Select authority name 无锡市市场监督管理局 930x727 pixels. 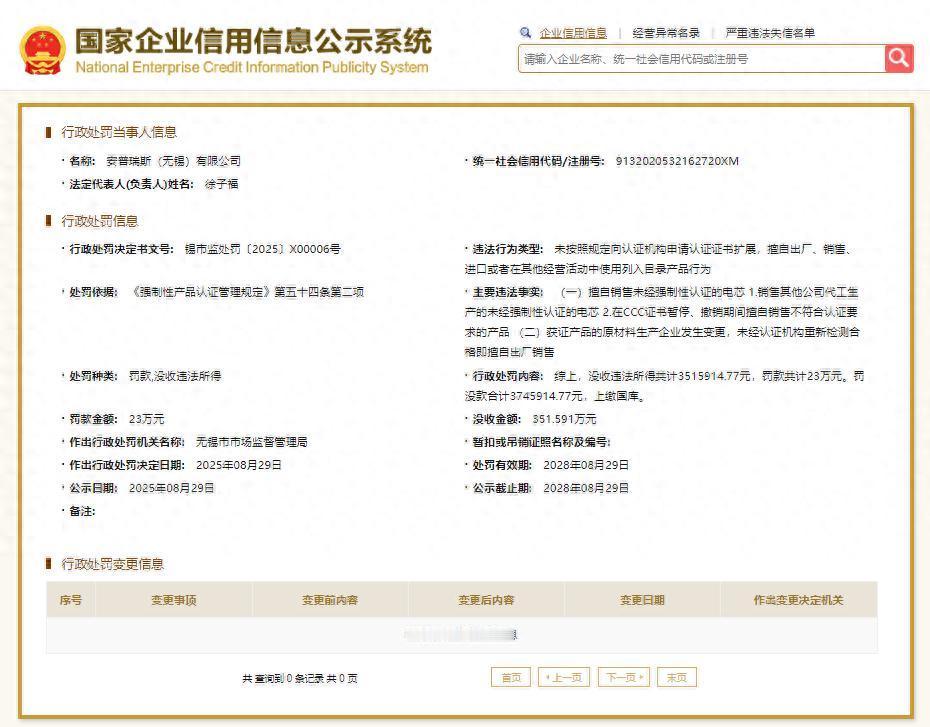pos(252,442)
